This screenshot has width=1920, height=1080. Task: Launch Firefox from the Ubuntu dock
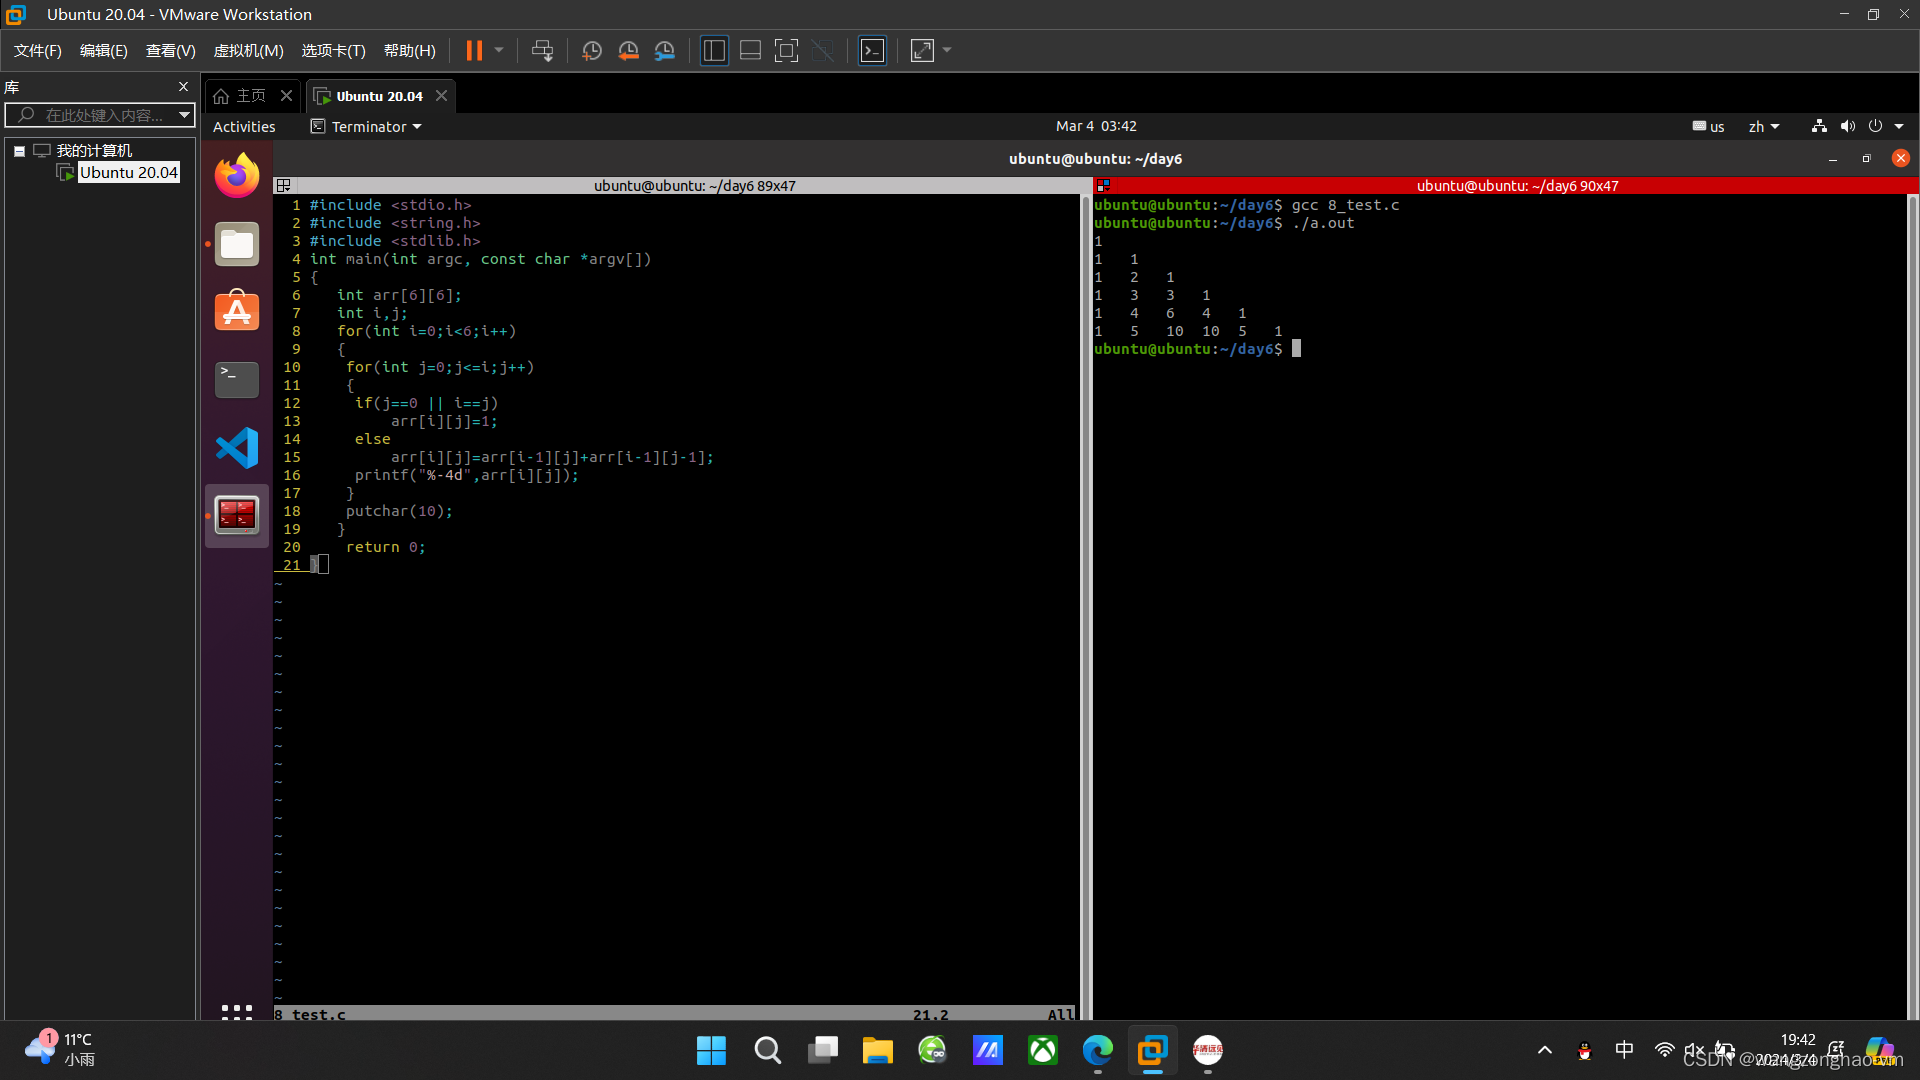[x=237, y=176]
